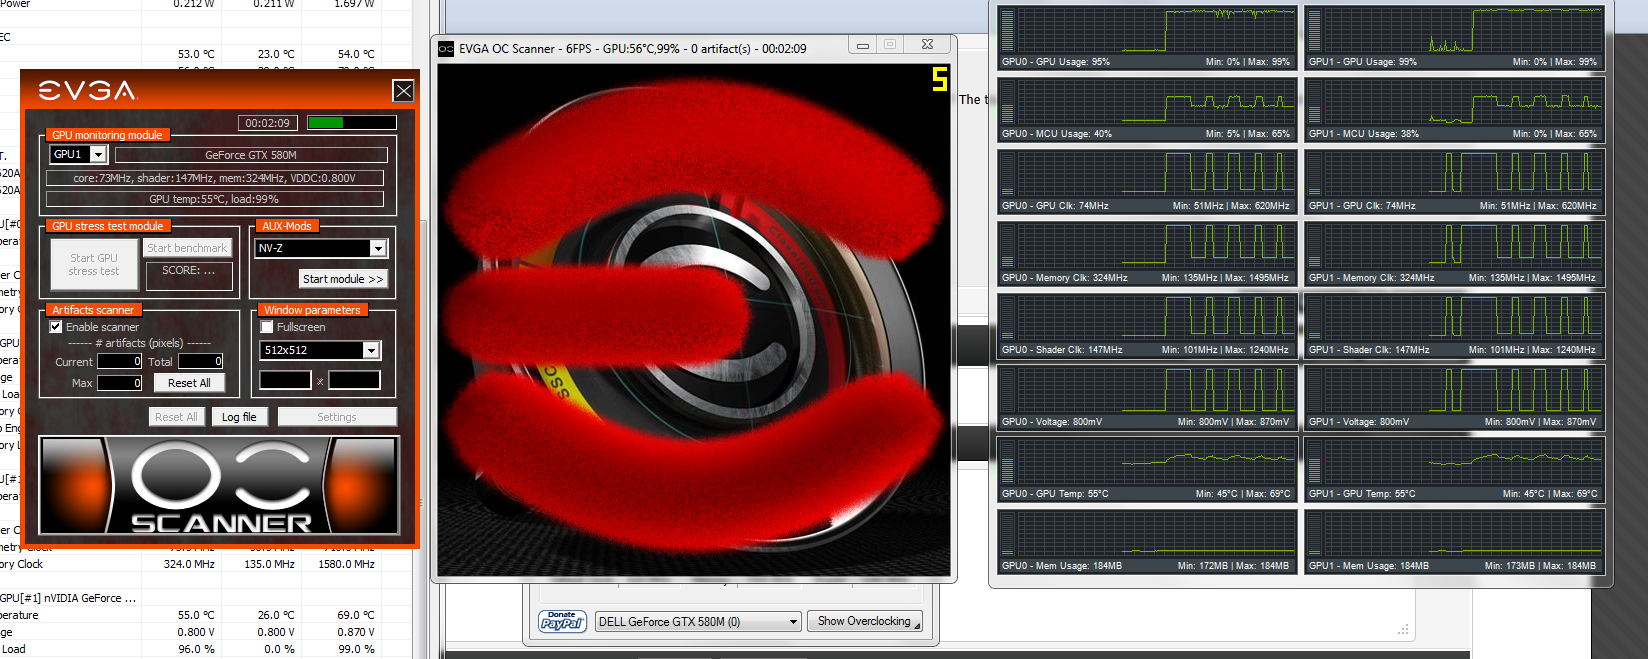Click the GPU1 GPU Usage level meter
1648x659 pixels.
point(1314,30)
